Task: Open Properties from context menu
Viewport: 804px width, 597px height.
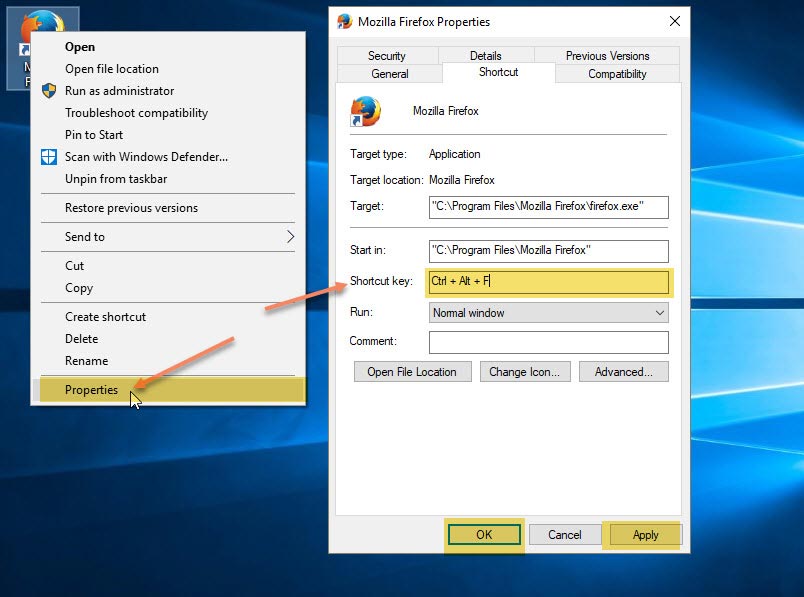Action: coord(168,390)
